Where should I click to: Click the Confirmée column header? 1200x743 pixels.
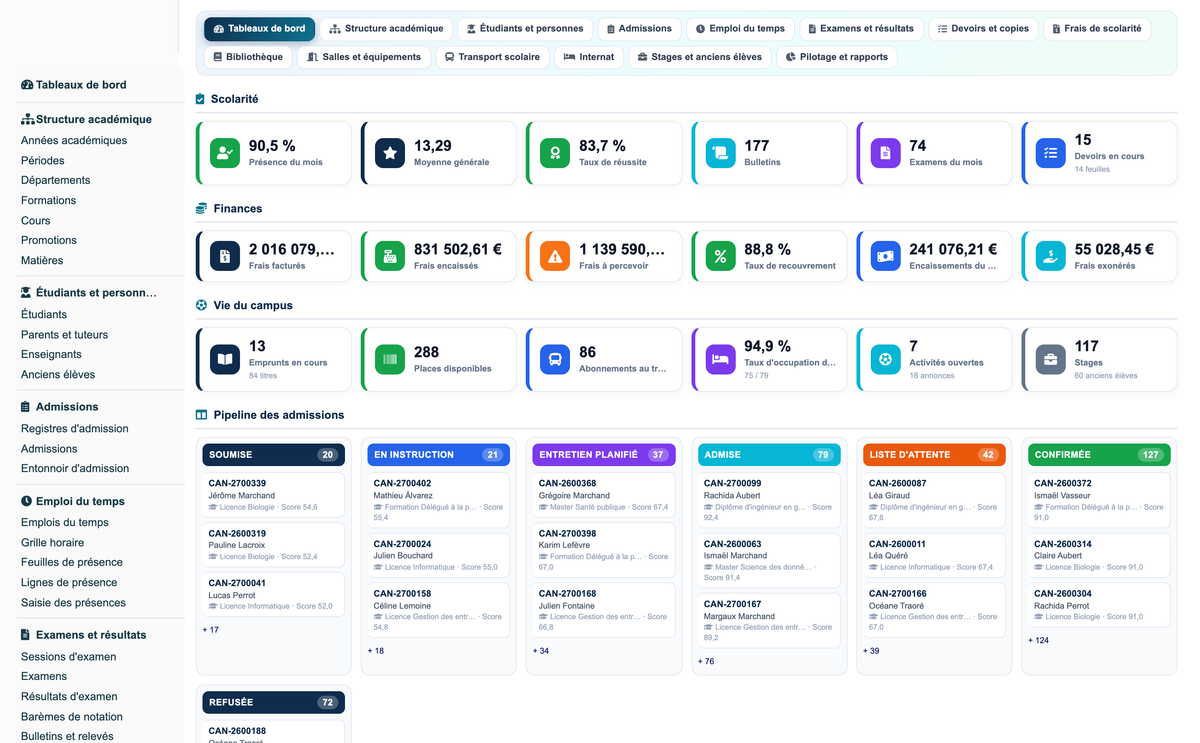pyautogui.click(x=1099, y=455)
